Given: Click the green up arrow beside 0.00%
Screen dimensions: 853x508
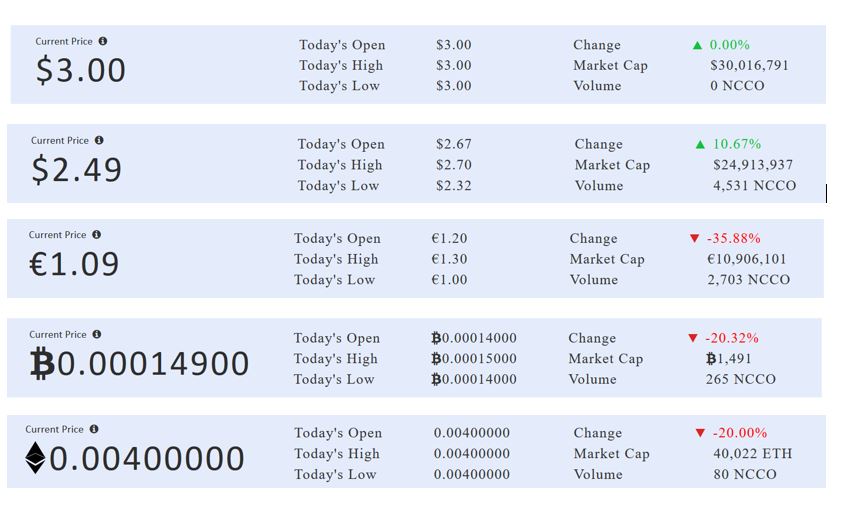Looking at the screenshot, I should click(697, 45).
